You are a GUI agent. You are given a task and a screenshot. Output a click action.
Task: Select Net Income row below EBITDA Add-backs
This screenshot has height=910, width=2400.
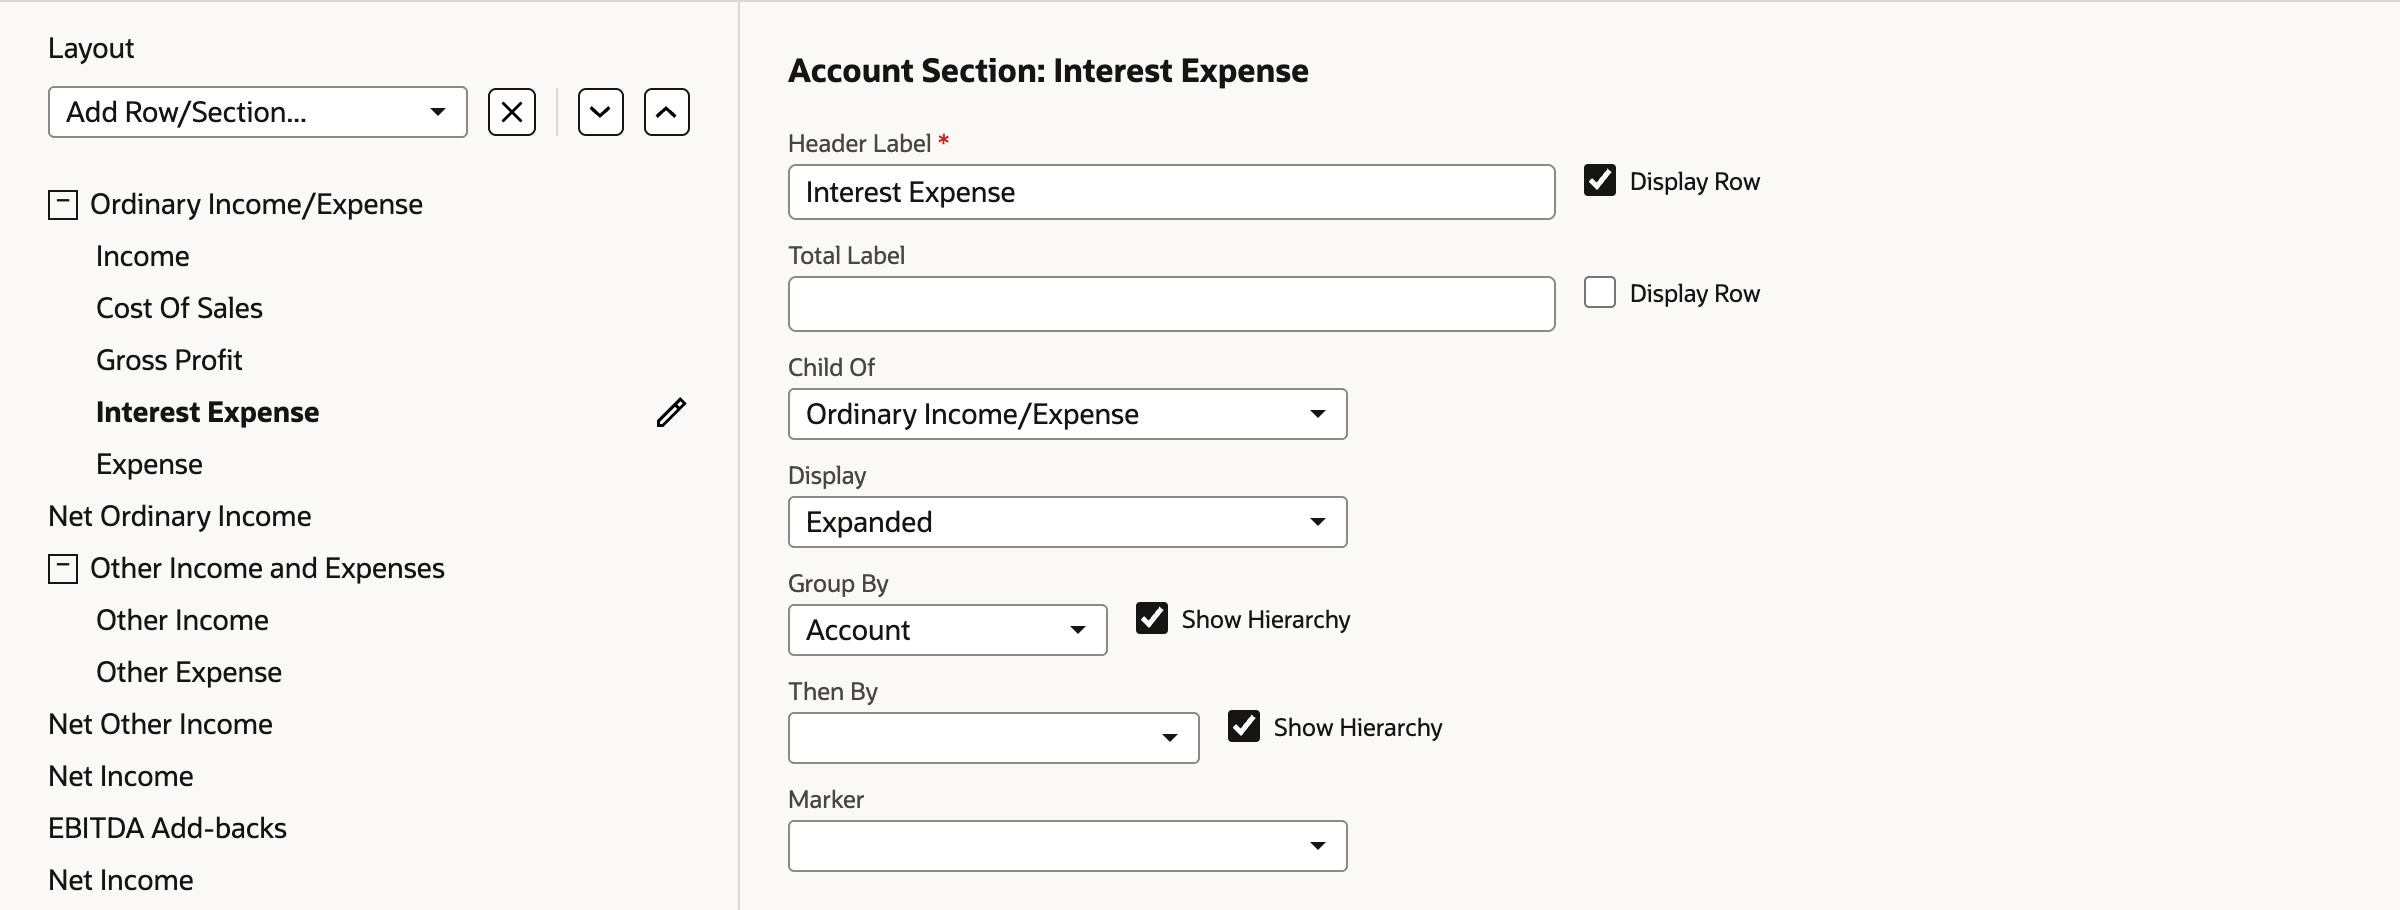[121, 880]
